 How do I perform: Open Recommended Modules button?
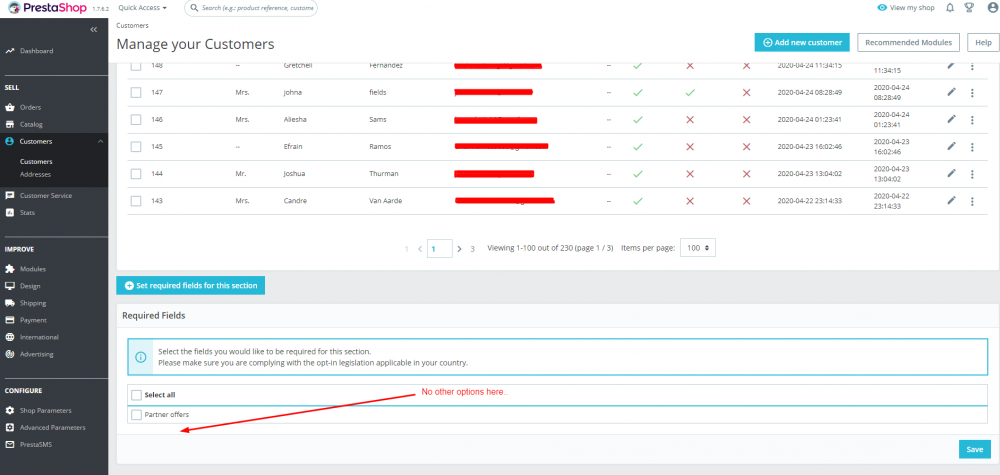tap(908, 42)
